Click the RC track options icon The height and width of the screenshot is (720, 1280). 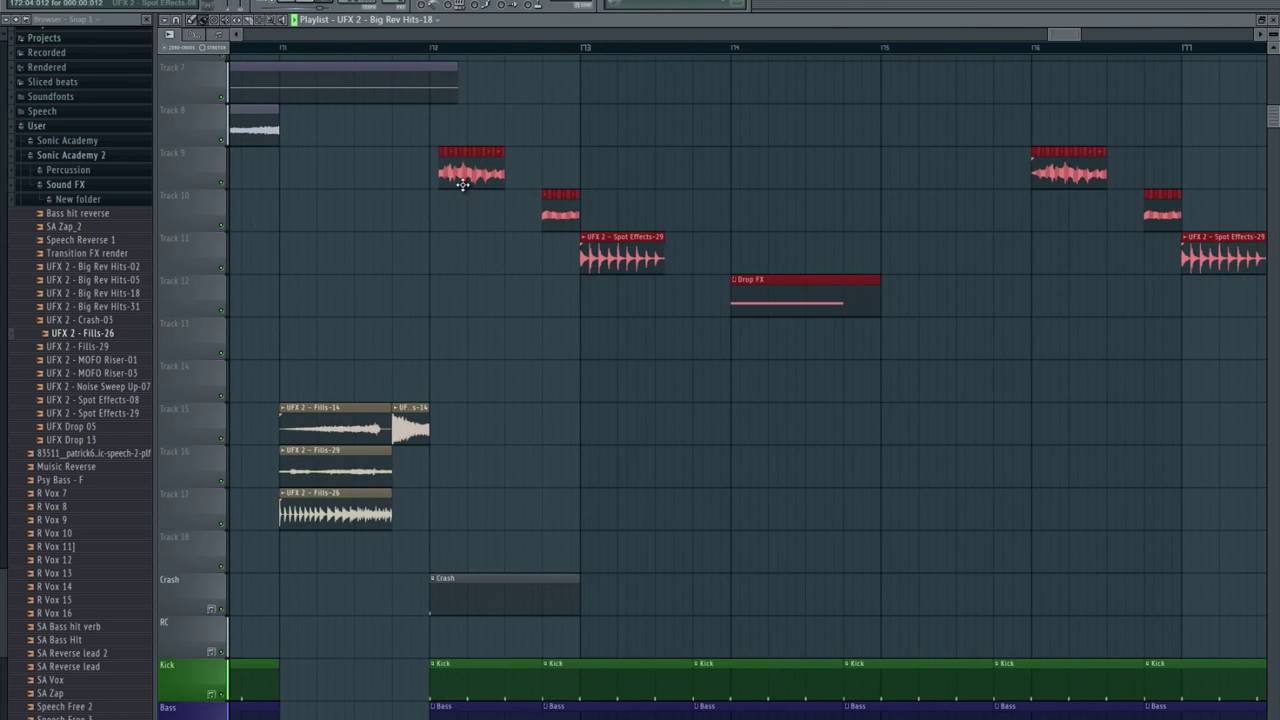[x=211, y=652]
